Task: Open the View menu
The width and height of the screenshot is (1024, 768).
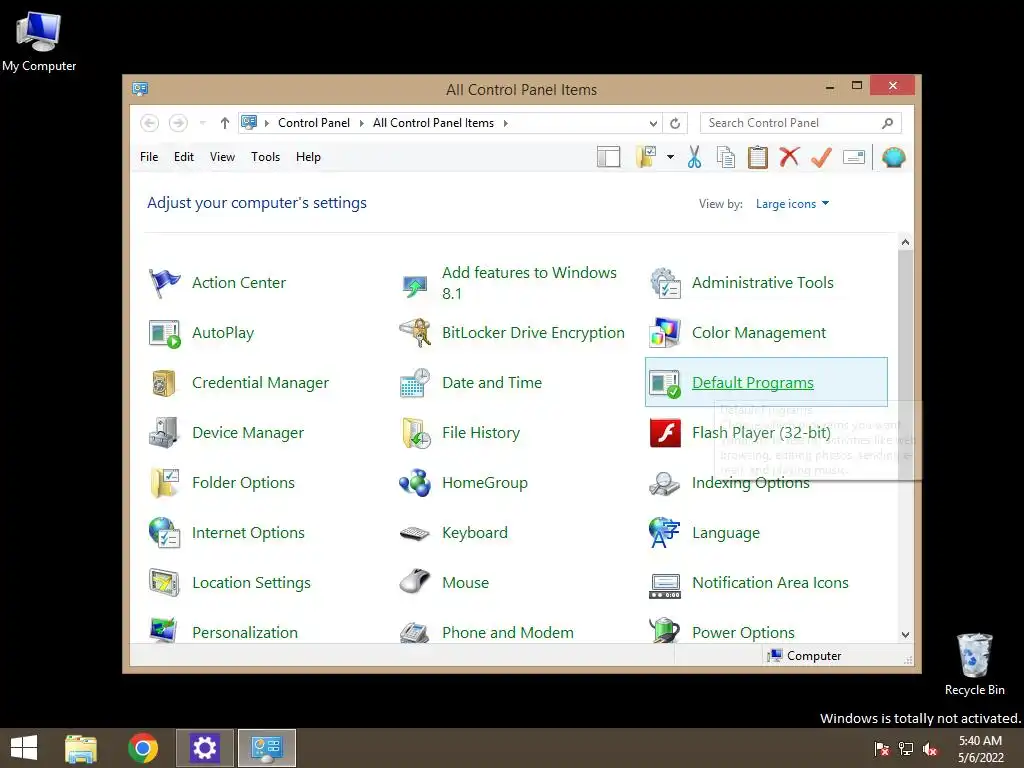Action: pyautogui.click(x=222, y=157)
